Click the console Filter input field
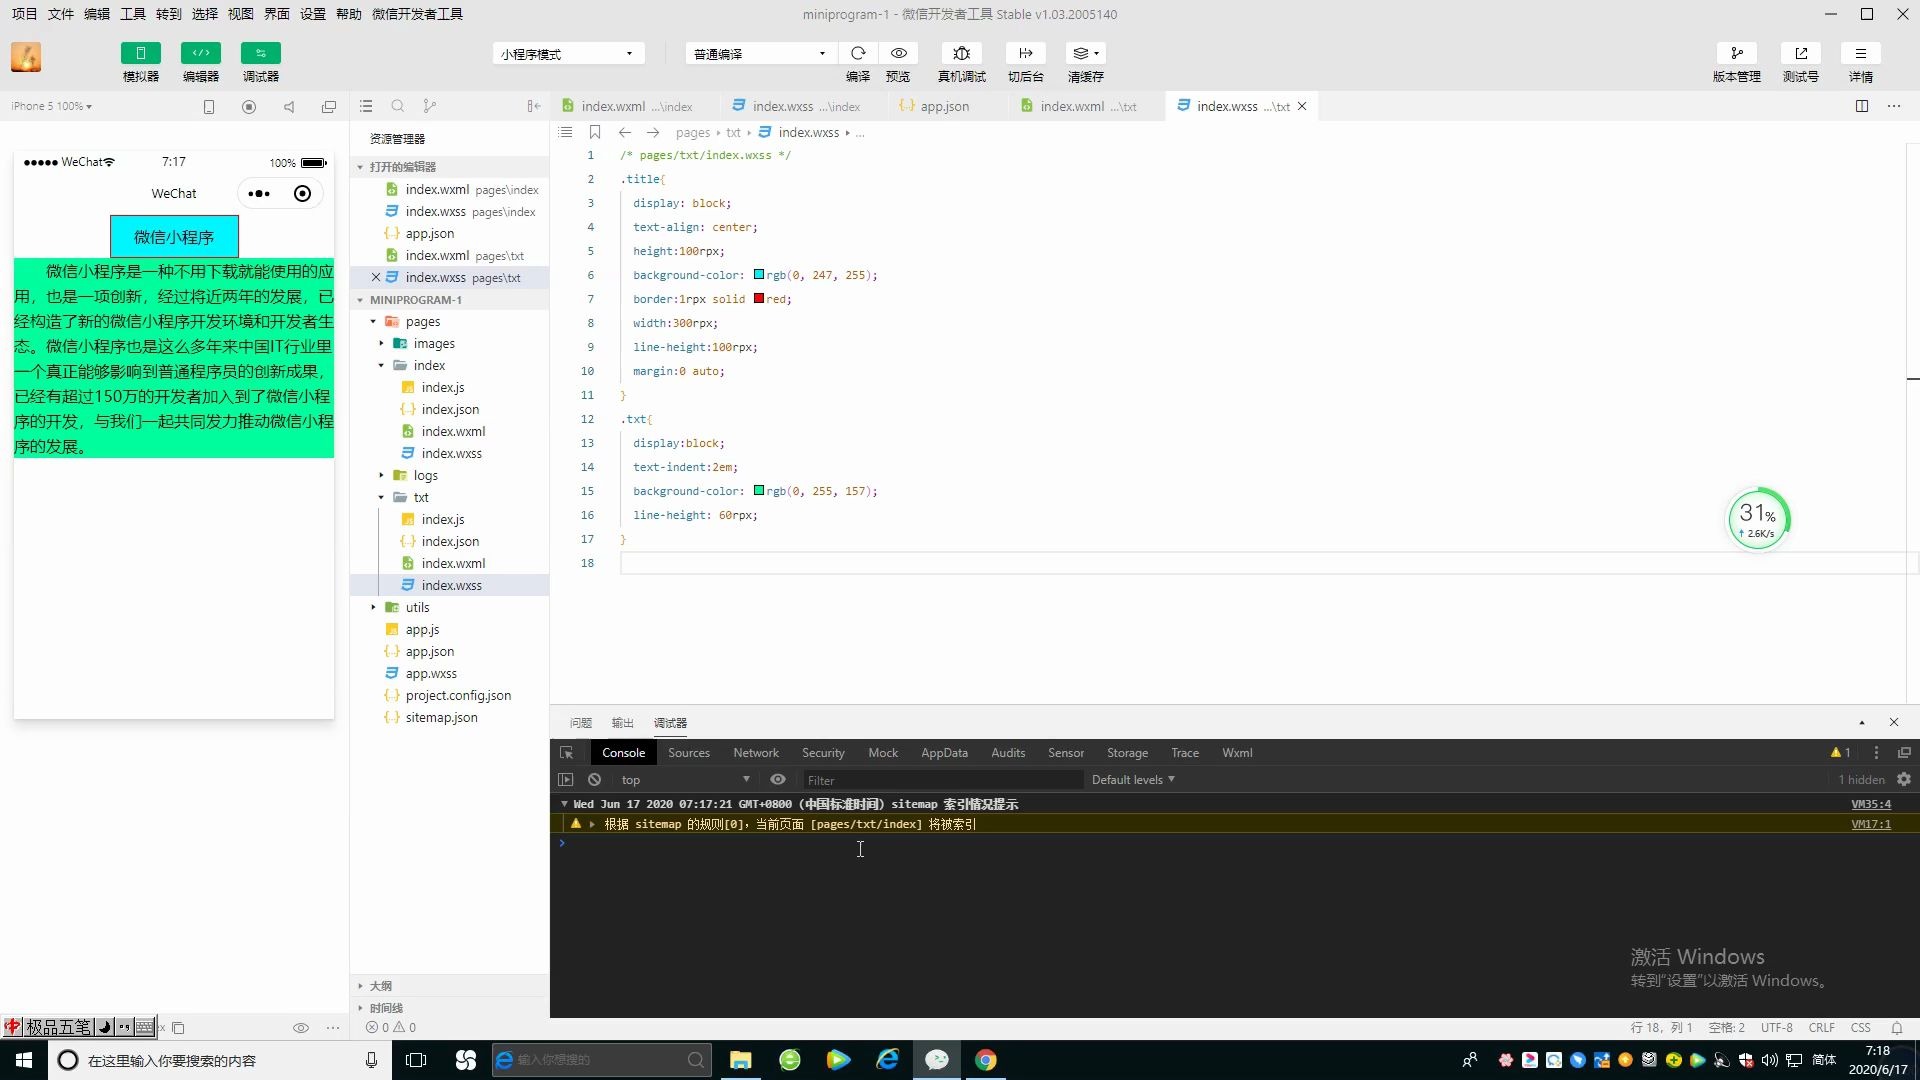The width and height of the screenshot is (1920, 1080). tap(940, 780)
